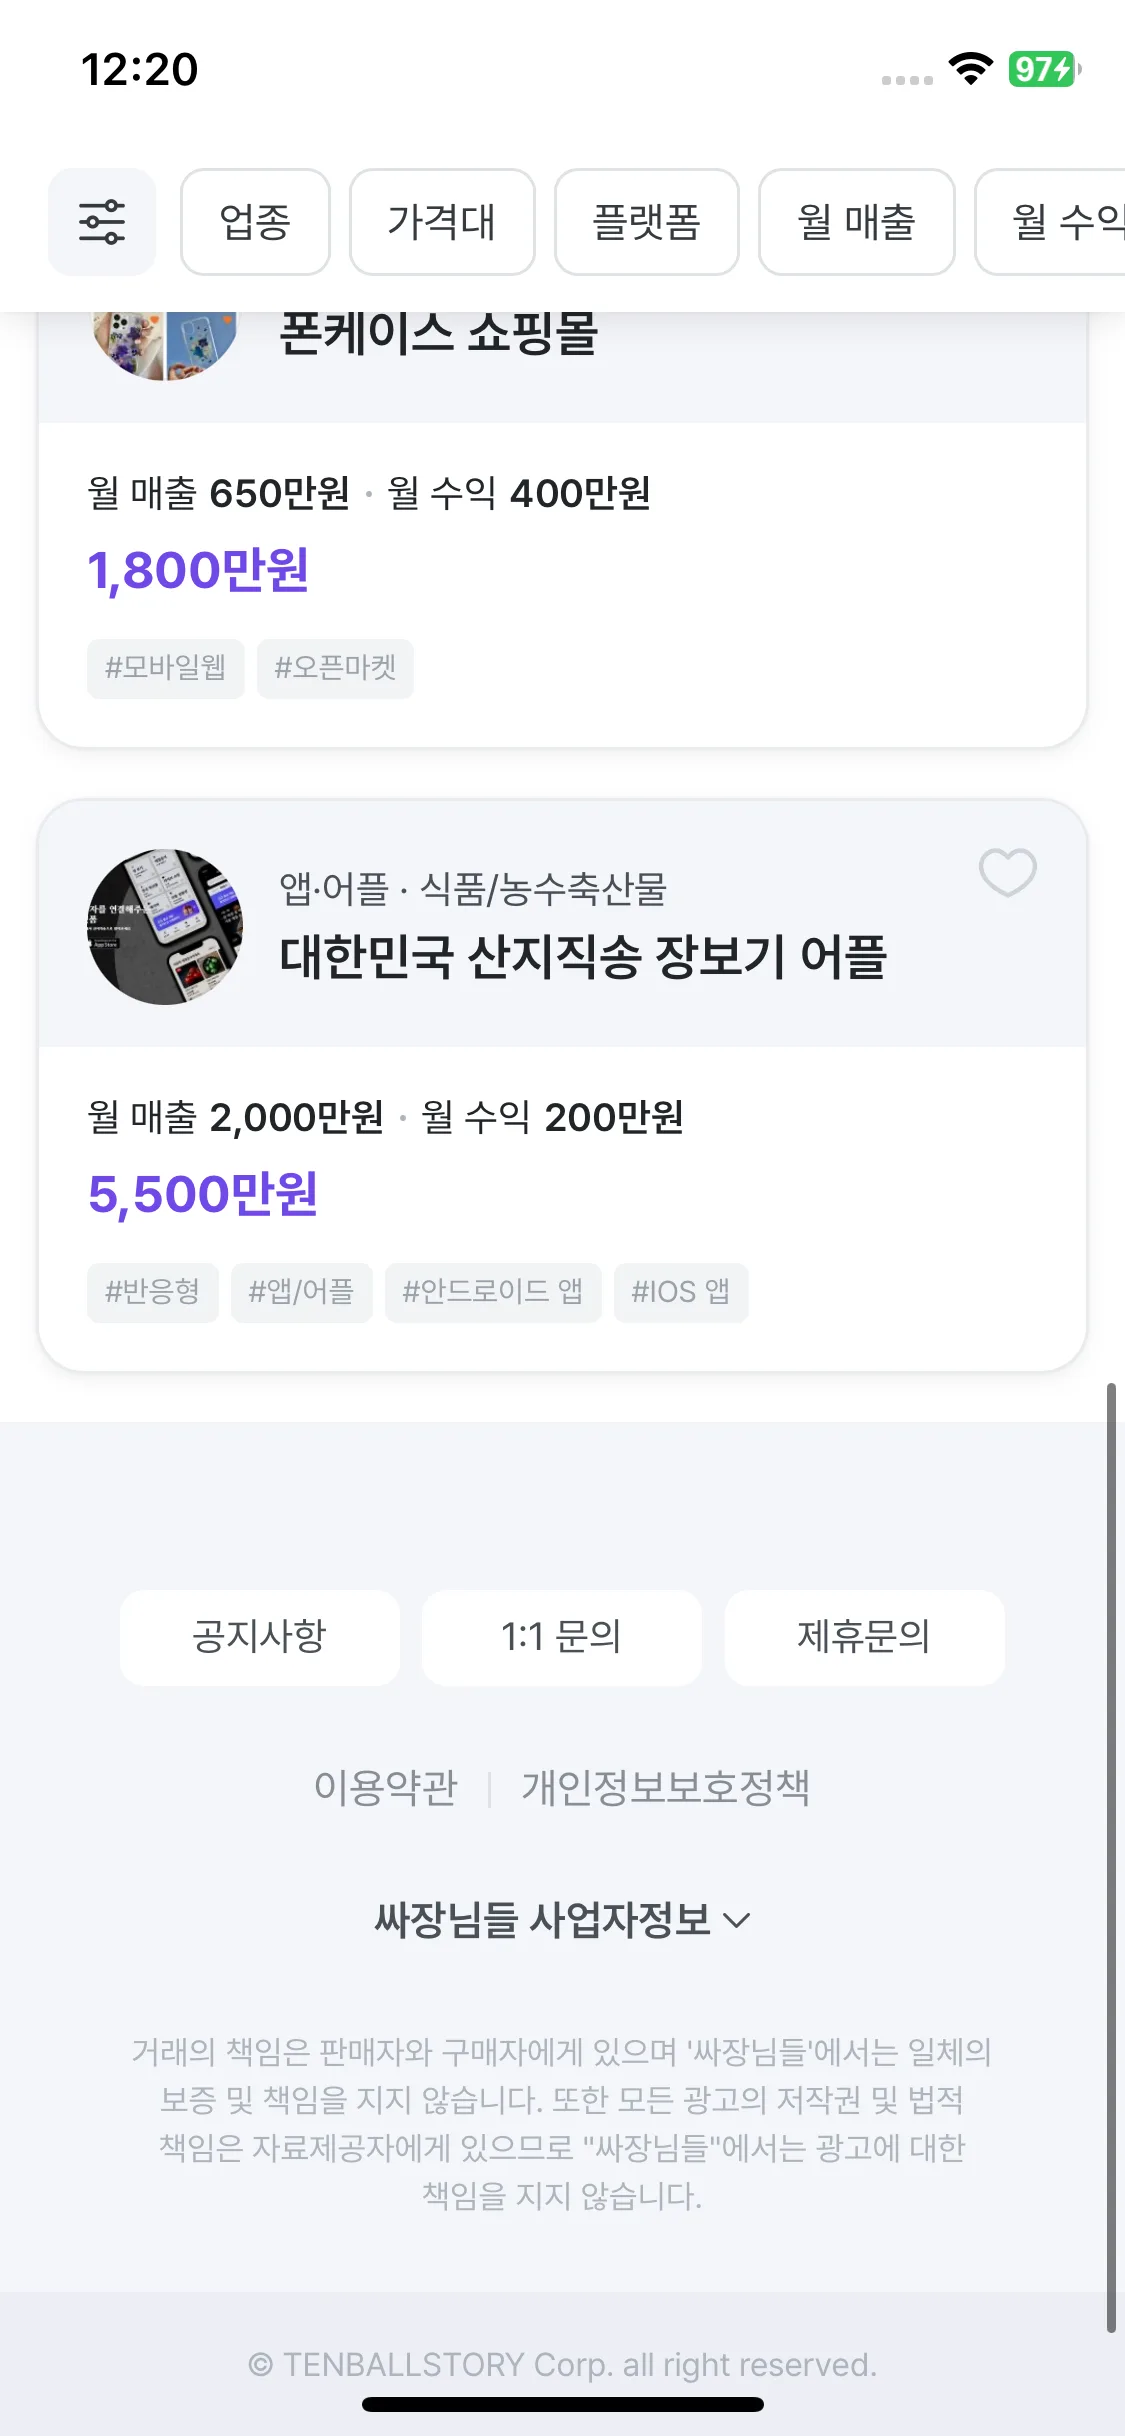
Task: Open the 개인정보보호정책 link
Action: coord(665,1787)
